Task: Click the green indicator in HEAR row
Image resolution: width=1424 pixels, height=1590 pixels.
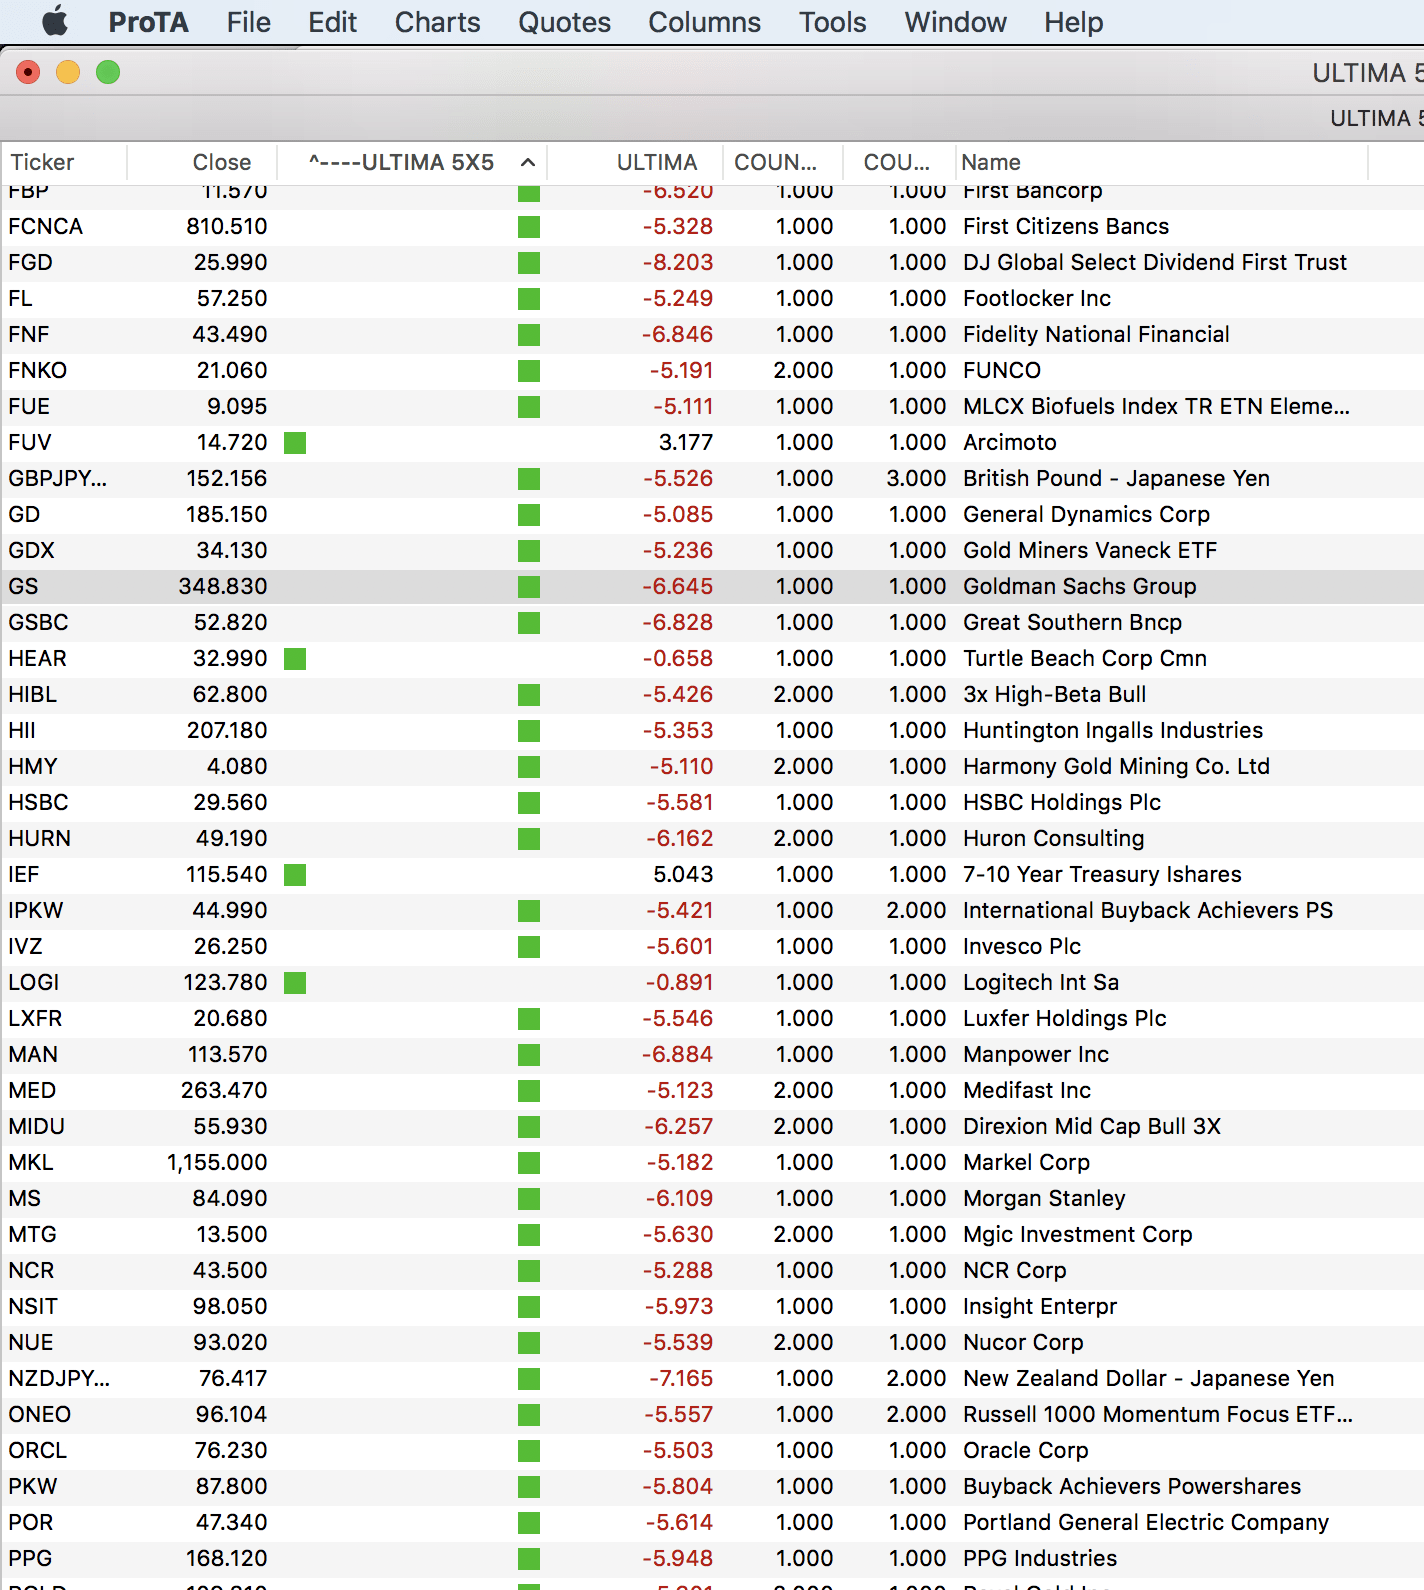Action: (x=295, y=659)
